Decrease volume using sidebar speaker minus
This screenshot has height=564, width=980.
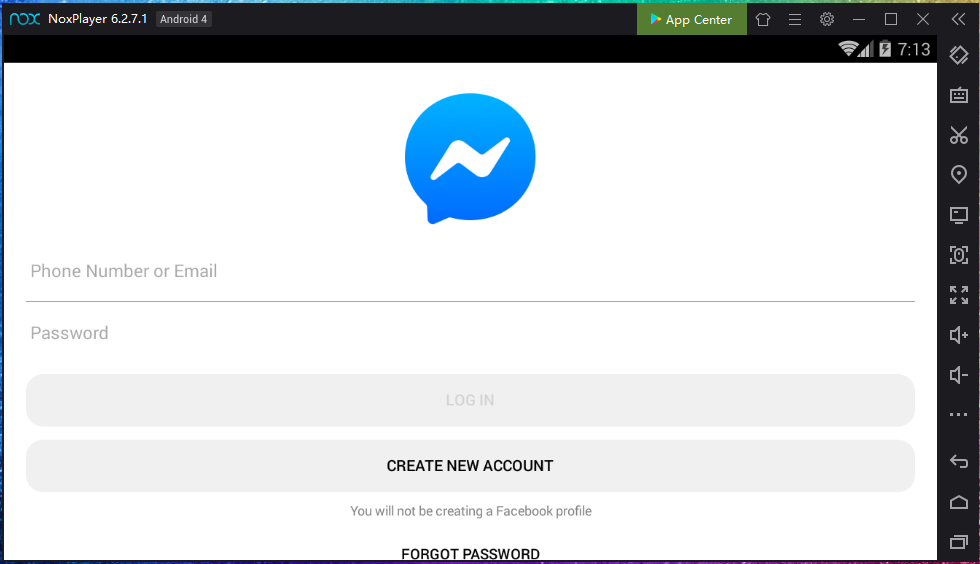[x=959, y=375]
